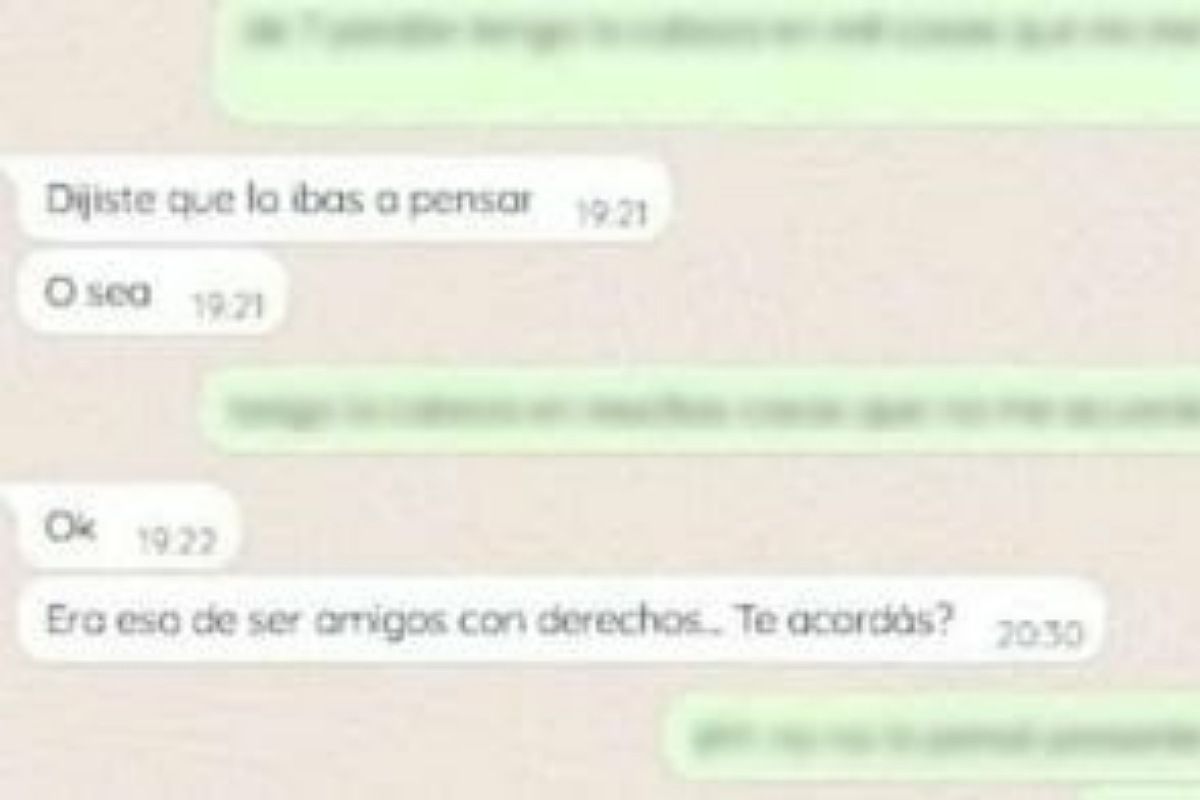Image resolution: width=1200 pixels, height=800 pixels.
Task: Select the blurred green bubble below 'O sea'
Action: (700, 409)
